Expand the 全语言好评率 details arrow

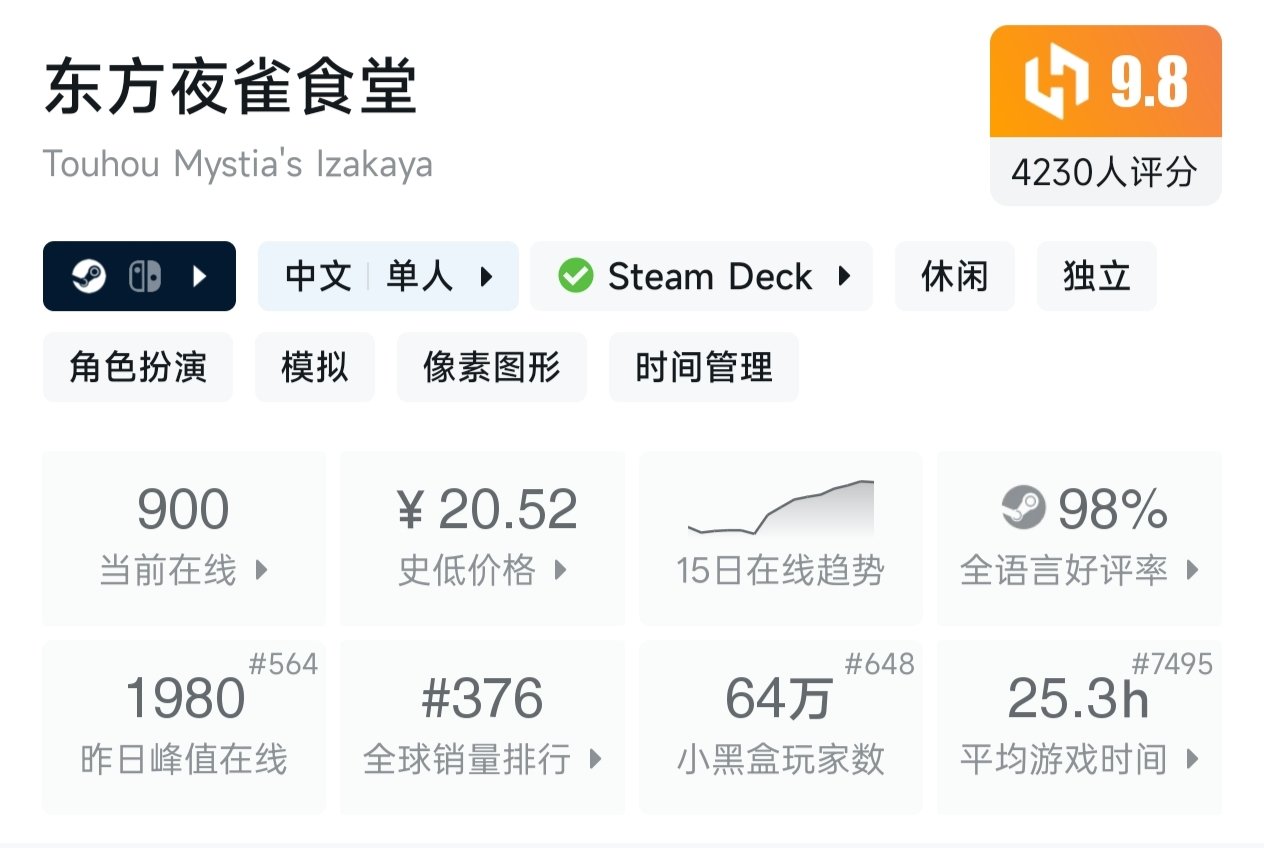1189,571
